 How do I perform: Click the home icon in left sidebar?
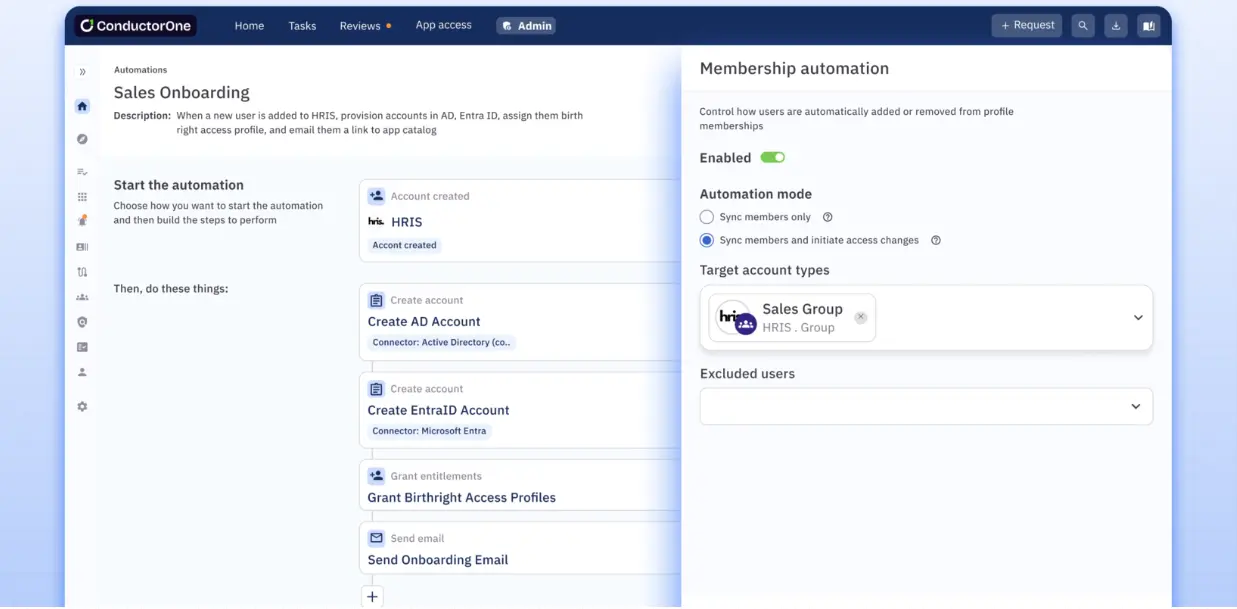point(82,106)
